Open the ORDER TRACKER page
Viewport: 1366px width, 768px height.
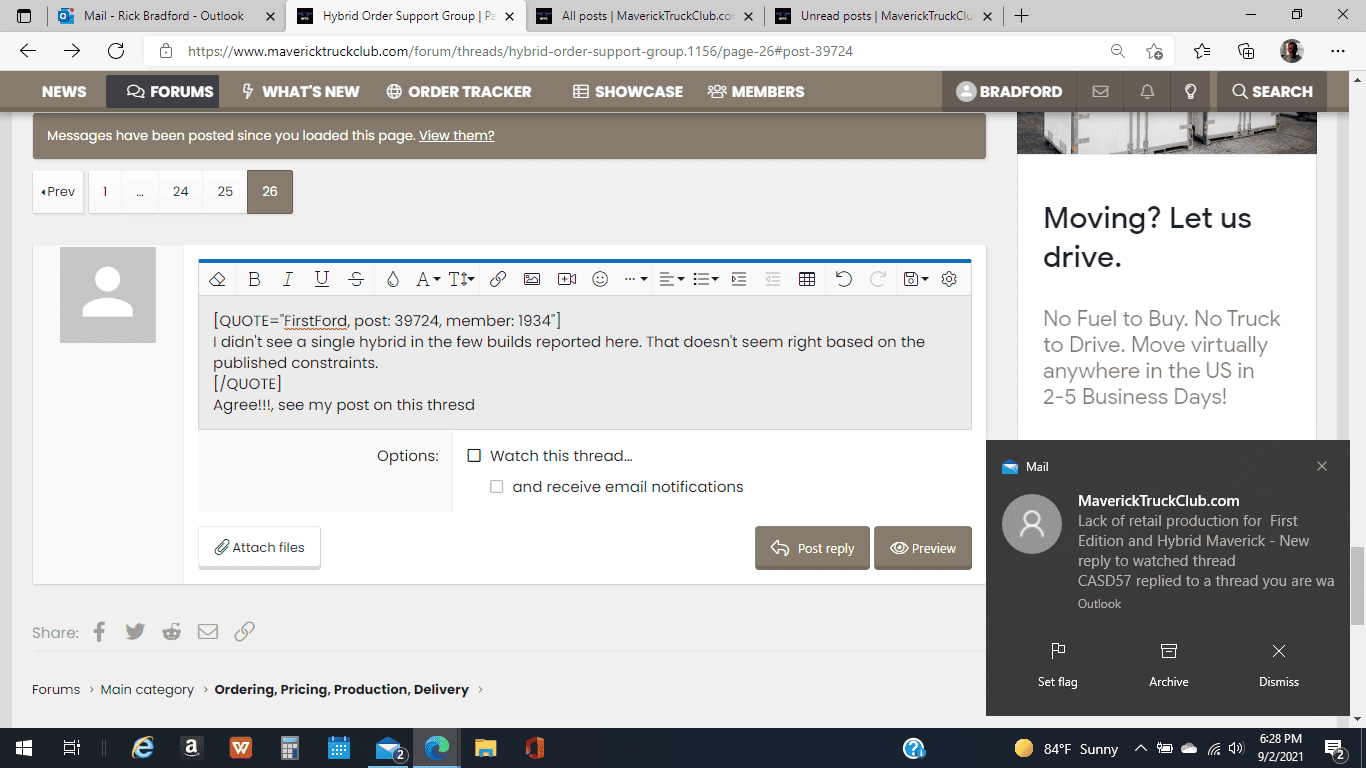pos(459,91)
